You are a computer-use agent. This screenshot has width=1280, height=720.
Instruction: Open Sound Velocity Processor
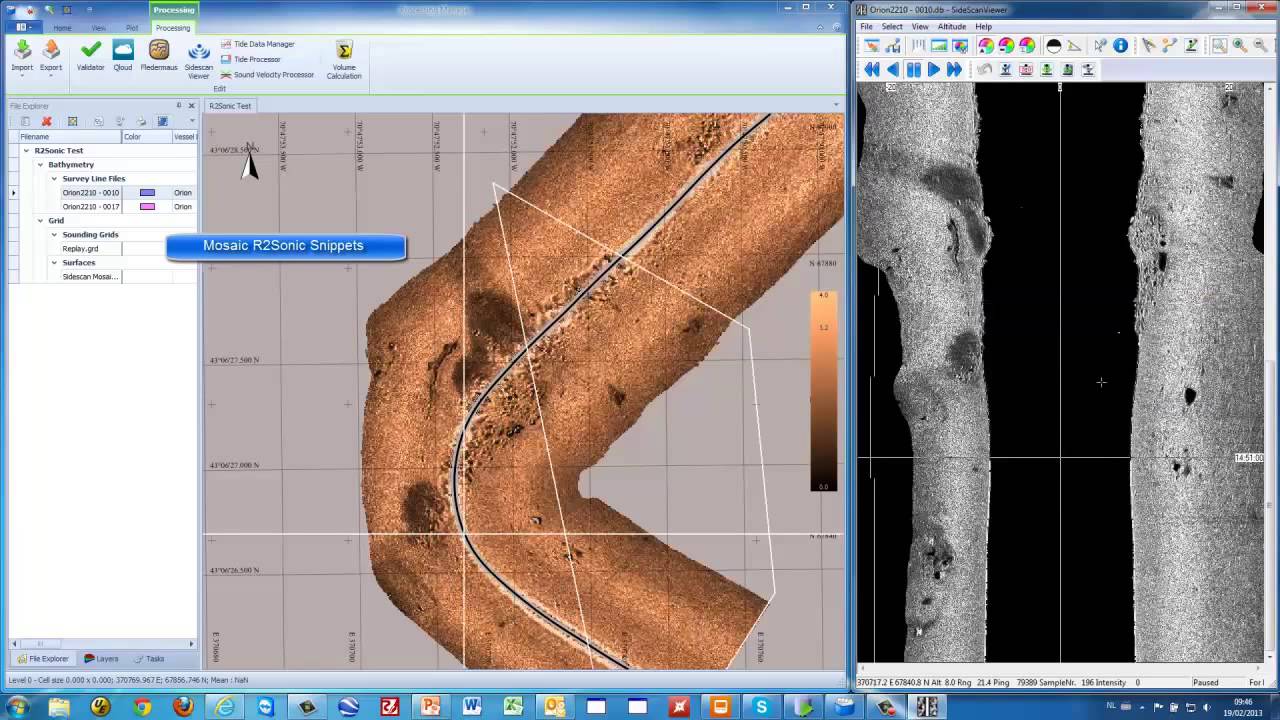267,74
